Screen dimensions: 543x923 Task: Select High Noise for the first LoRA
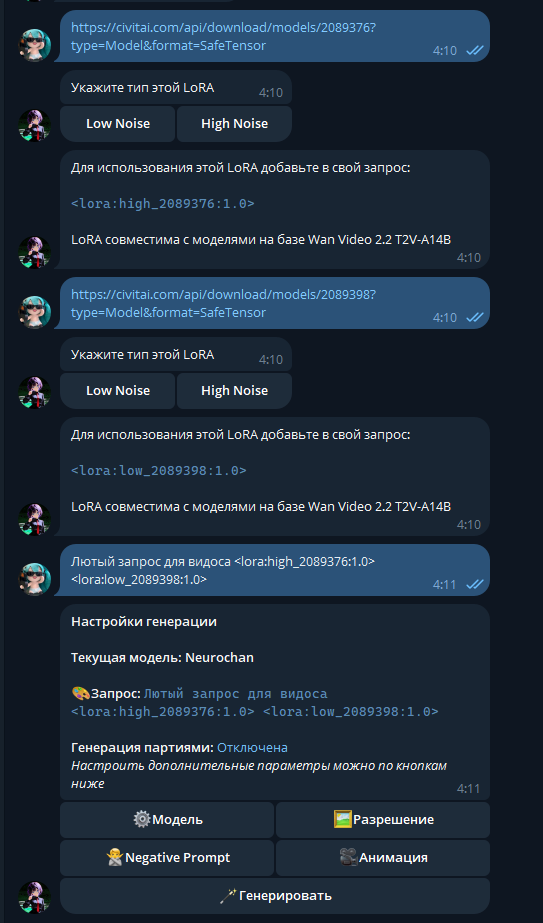tap(234, 124)
